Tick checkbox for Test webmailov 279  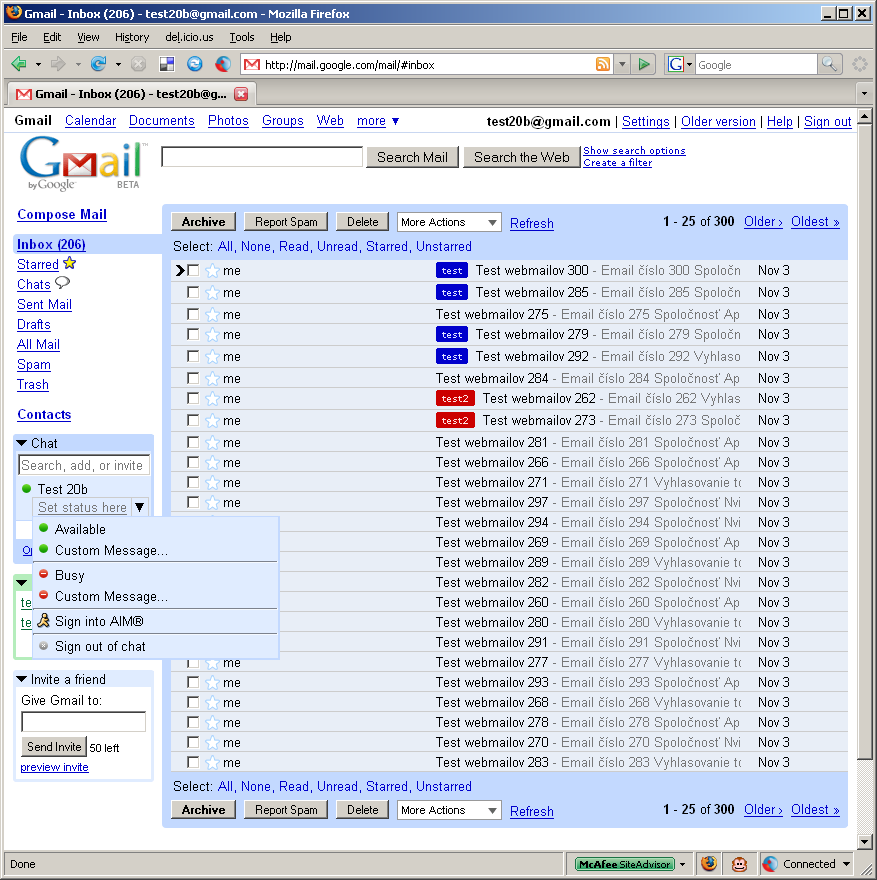[x=193, y=334]
